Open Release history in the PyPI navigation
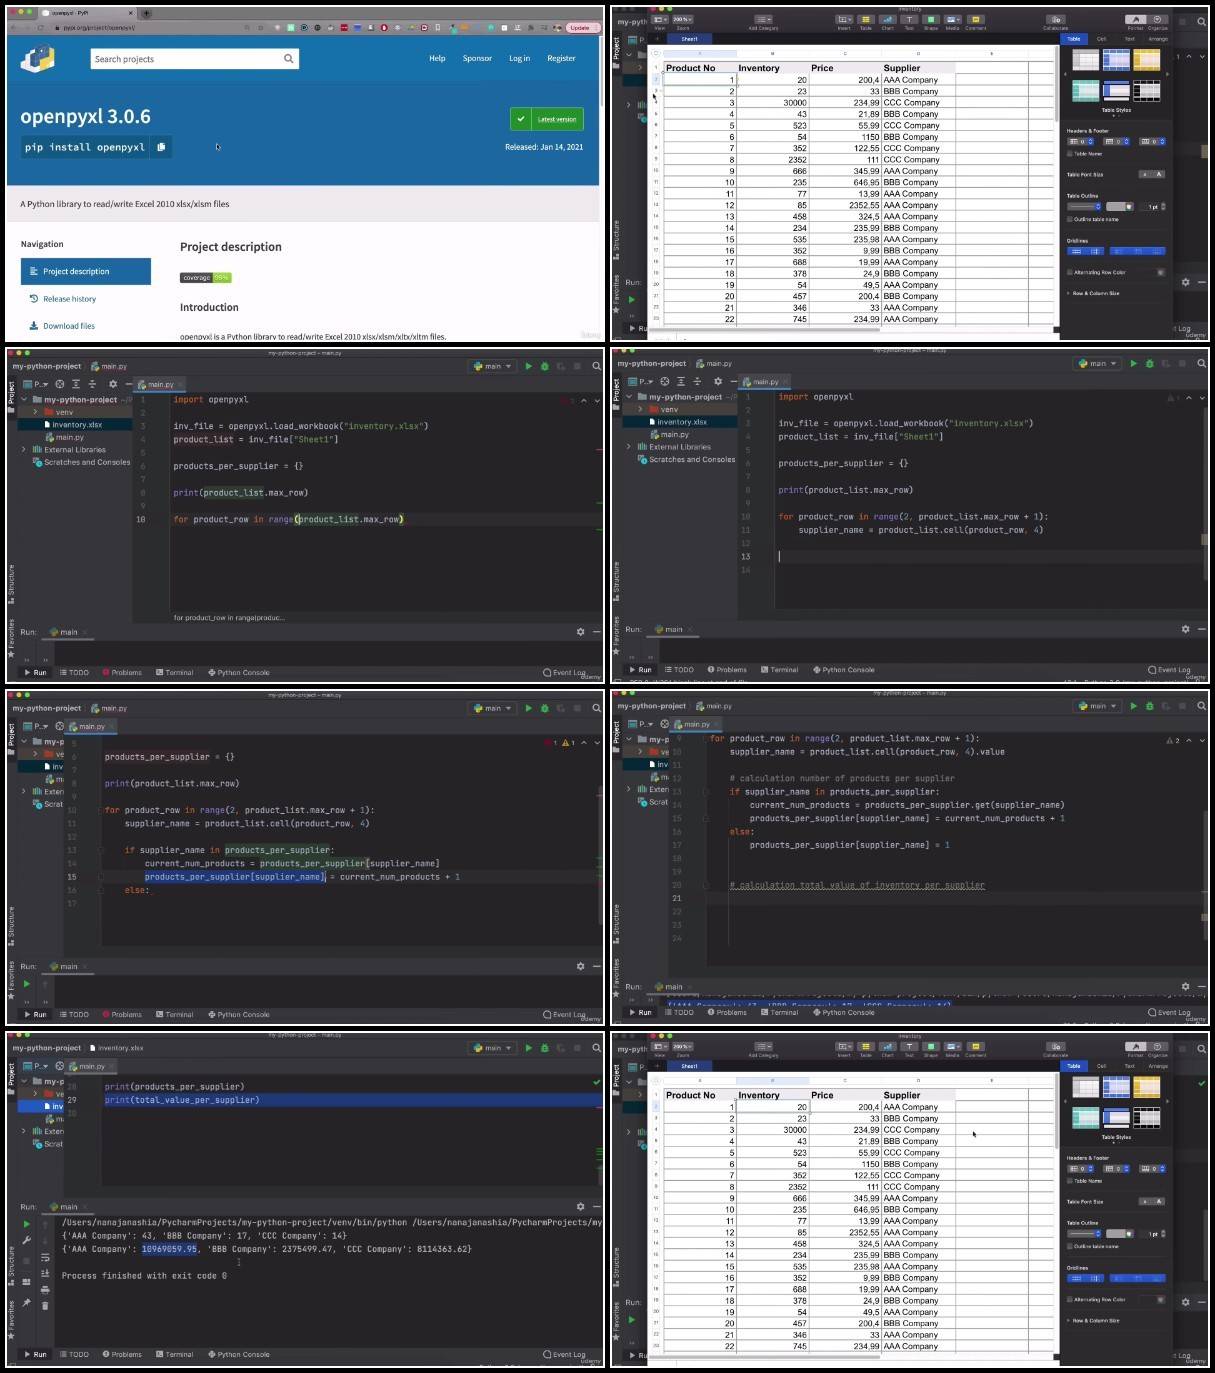This screenshot has height=1373, width=1215. [69, 299]
